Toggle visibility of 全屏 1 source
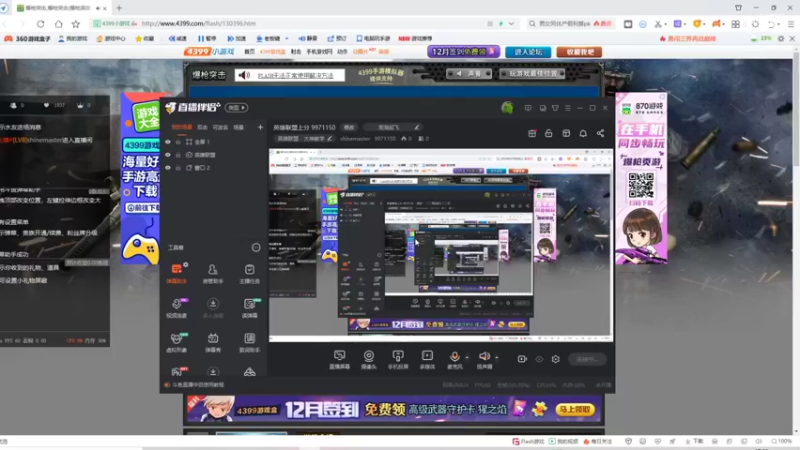The width and height of the screenshot is (800, 450). [x=168, y=142]
